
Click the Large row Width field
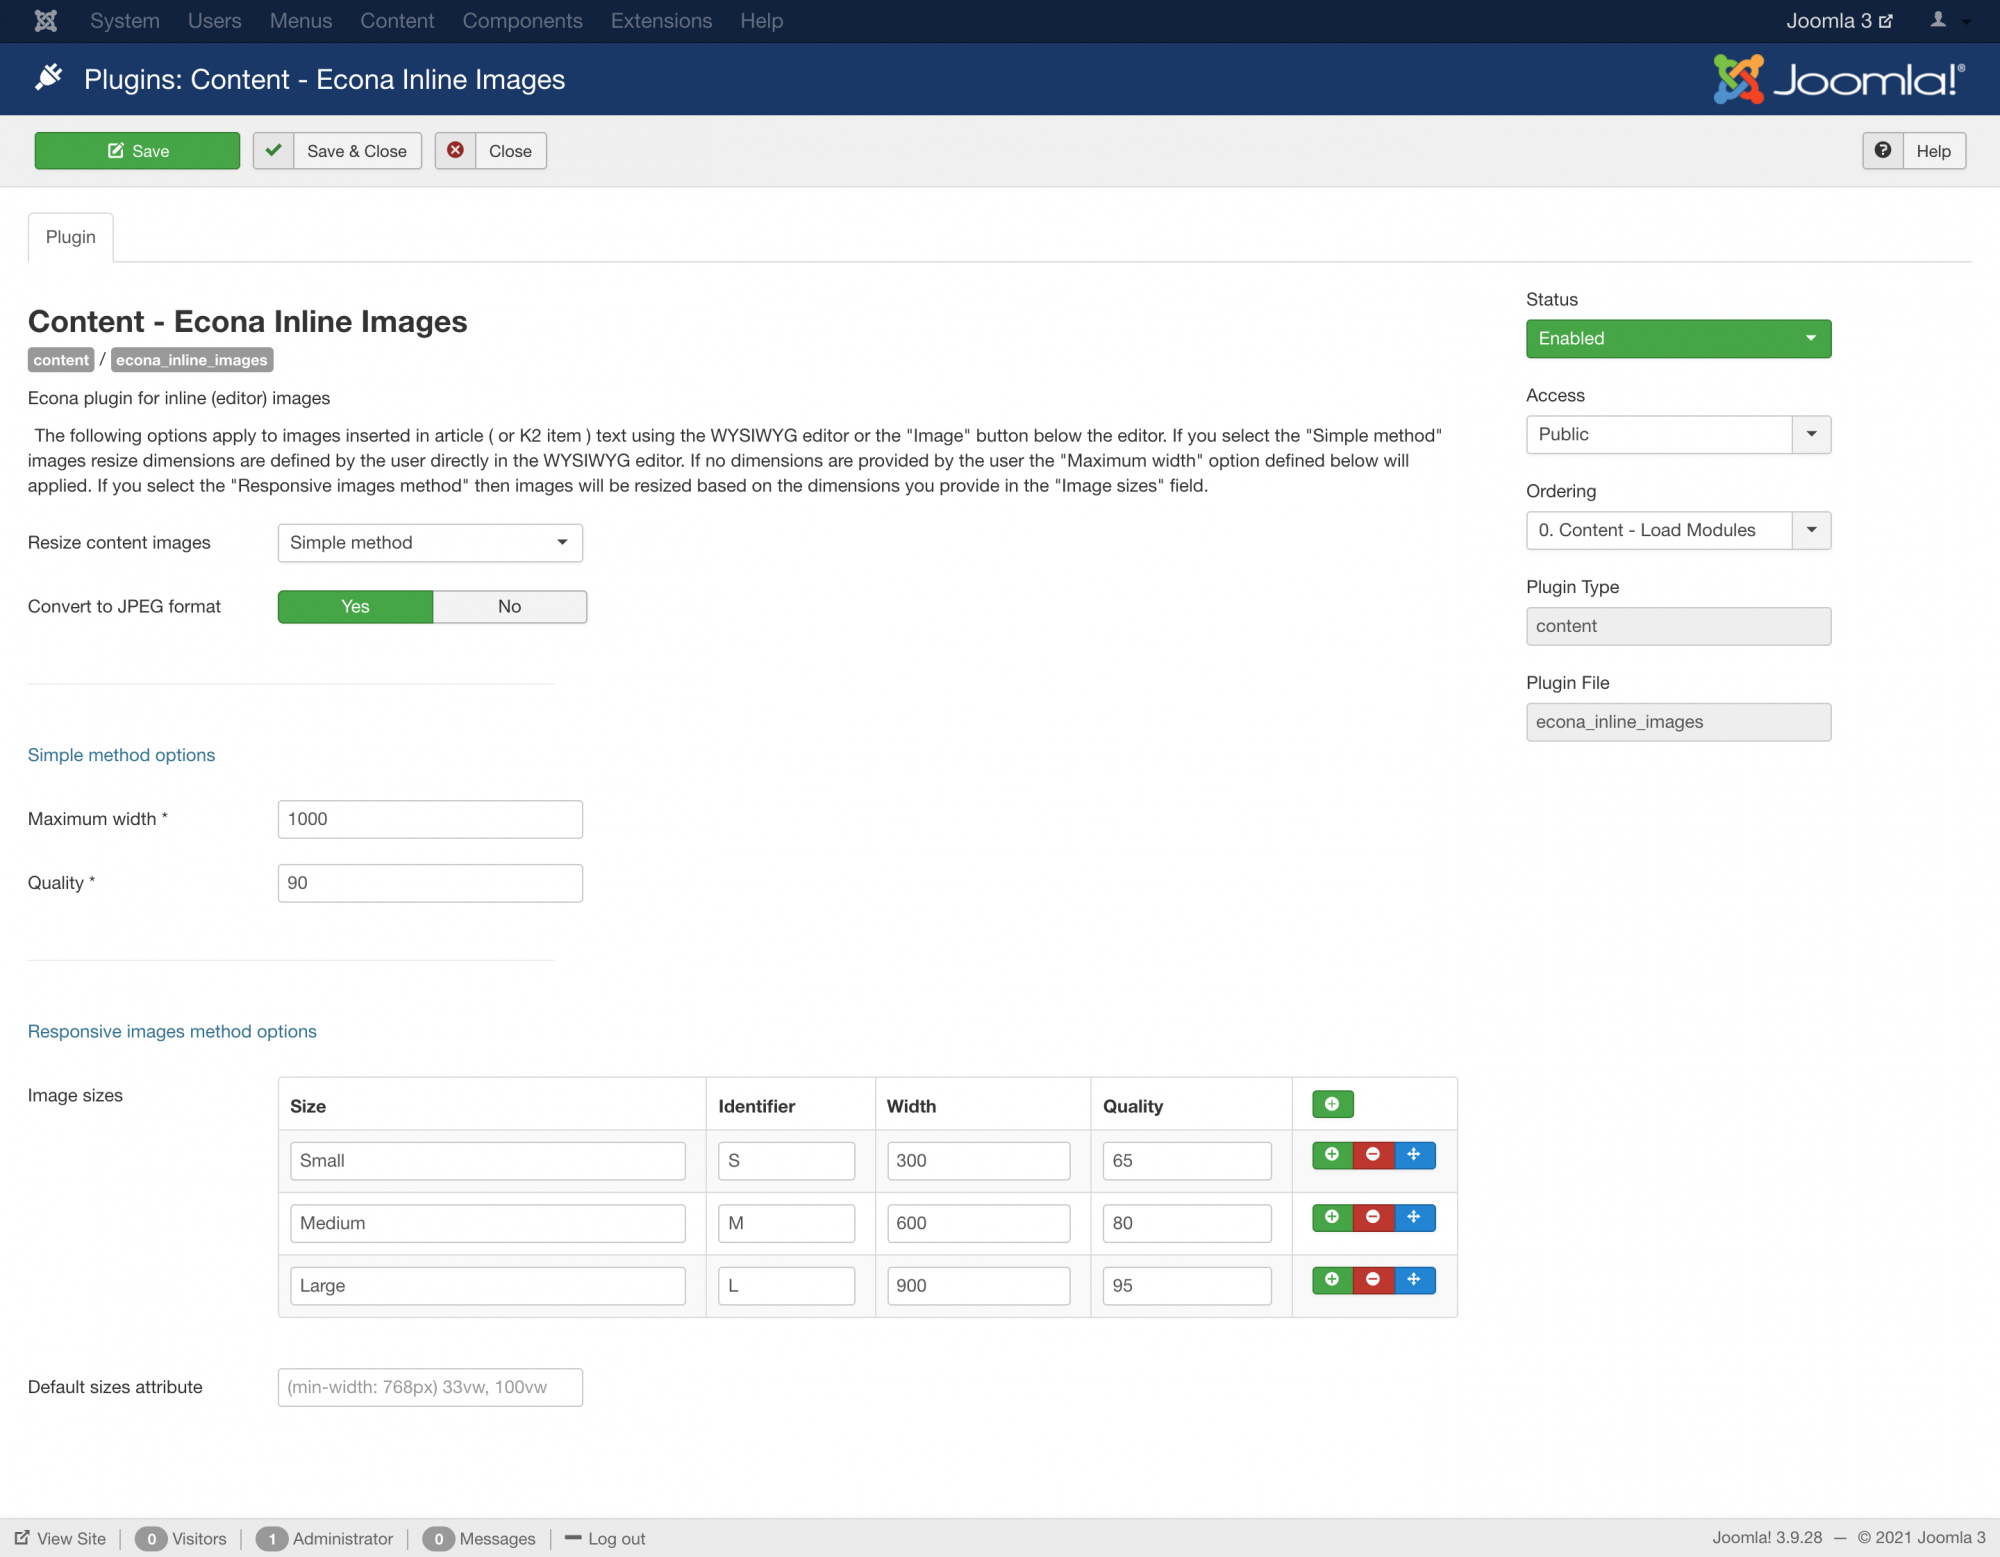pyautogui.click(x=978, y=1285)
